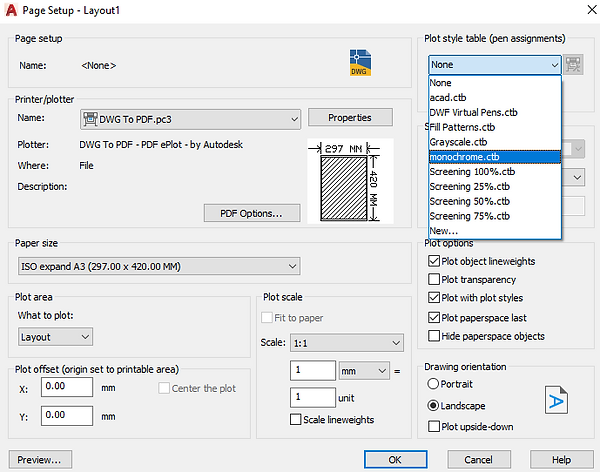Click the Cancel button
Viewport: 600px width, 472px height.
pyautogui.click(x=479, y=459)
